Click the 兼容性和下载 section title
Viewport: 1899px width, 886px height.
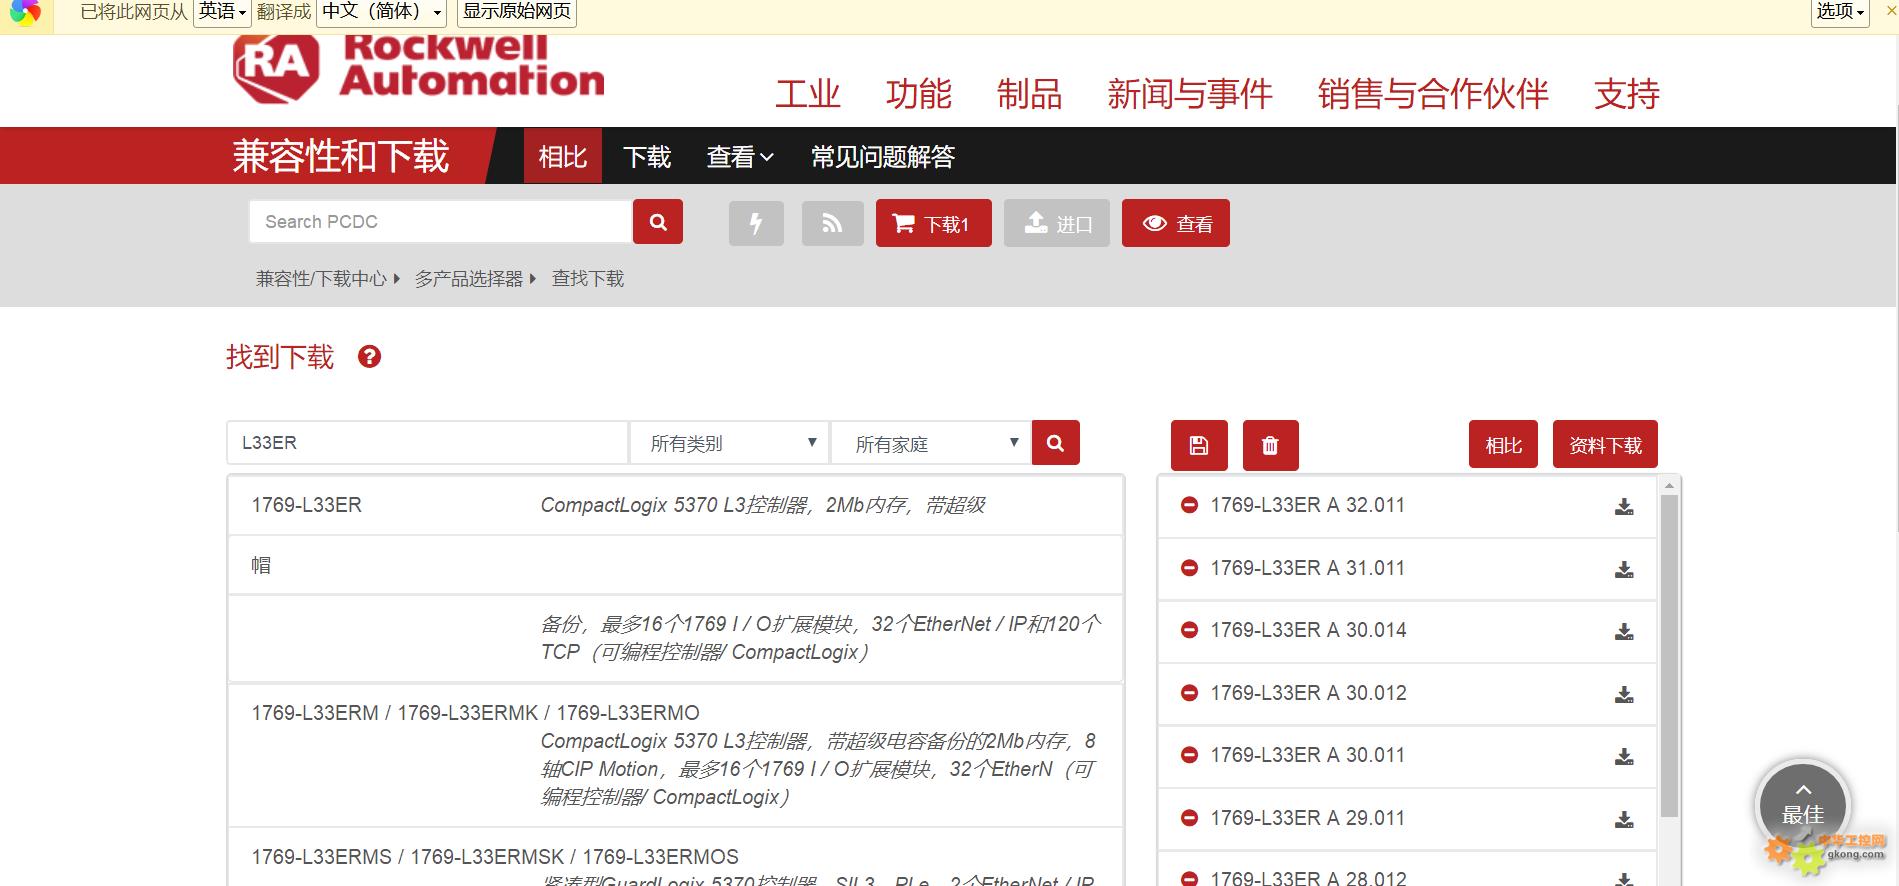[x=341, y=157]
